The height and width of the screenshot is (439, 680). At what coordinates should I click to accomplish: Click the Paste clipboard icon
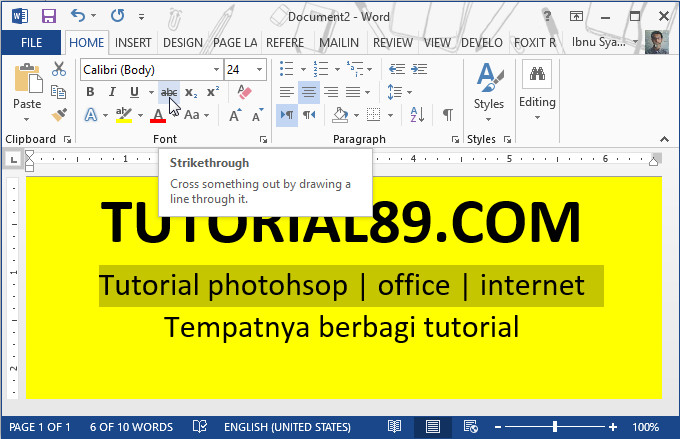pos(28,79)
